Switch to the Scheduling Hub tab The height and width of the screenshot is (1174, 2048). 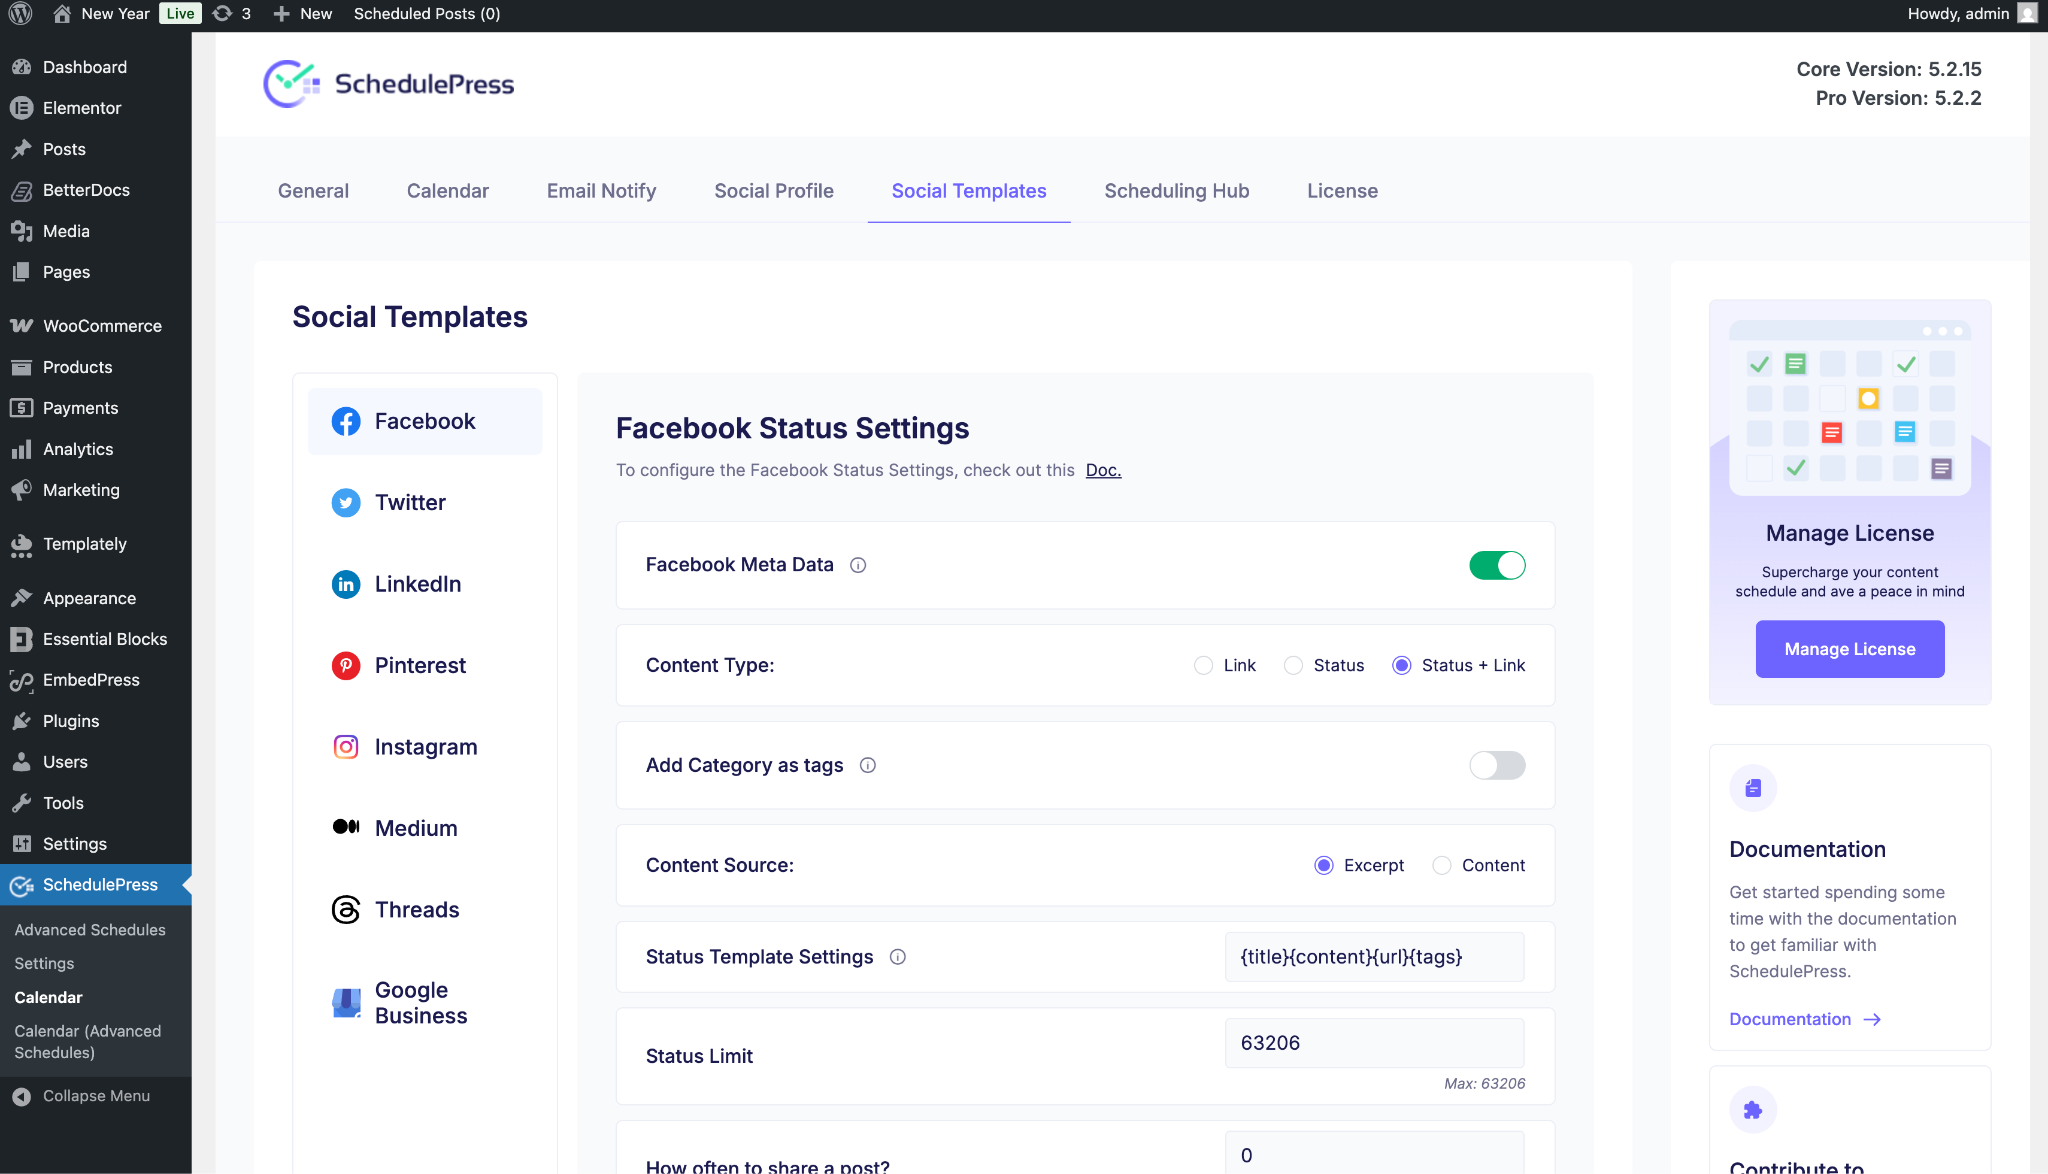click(x=1176, y=191)
